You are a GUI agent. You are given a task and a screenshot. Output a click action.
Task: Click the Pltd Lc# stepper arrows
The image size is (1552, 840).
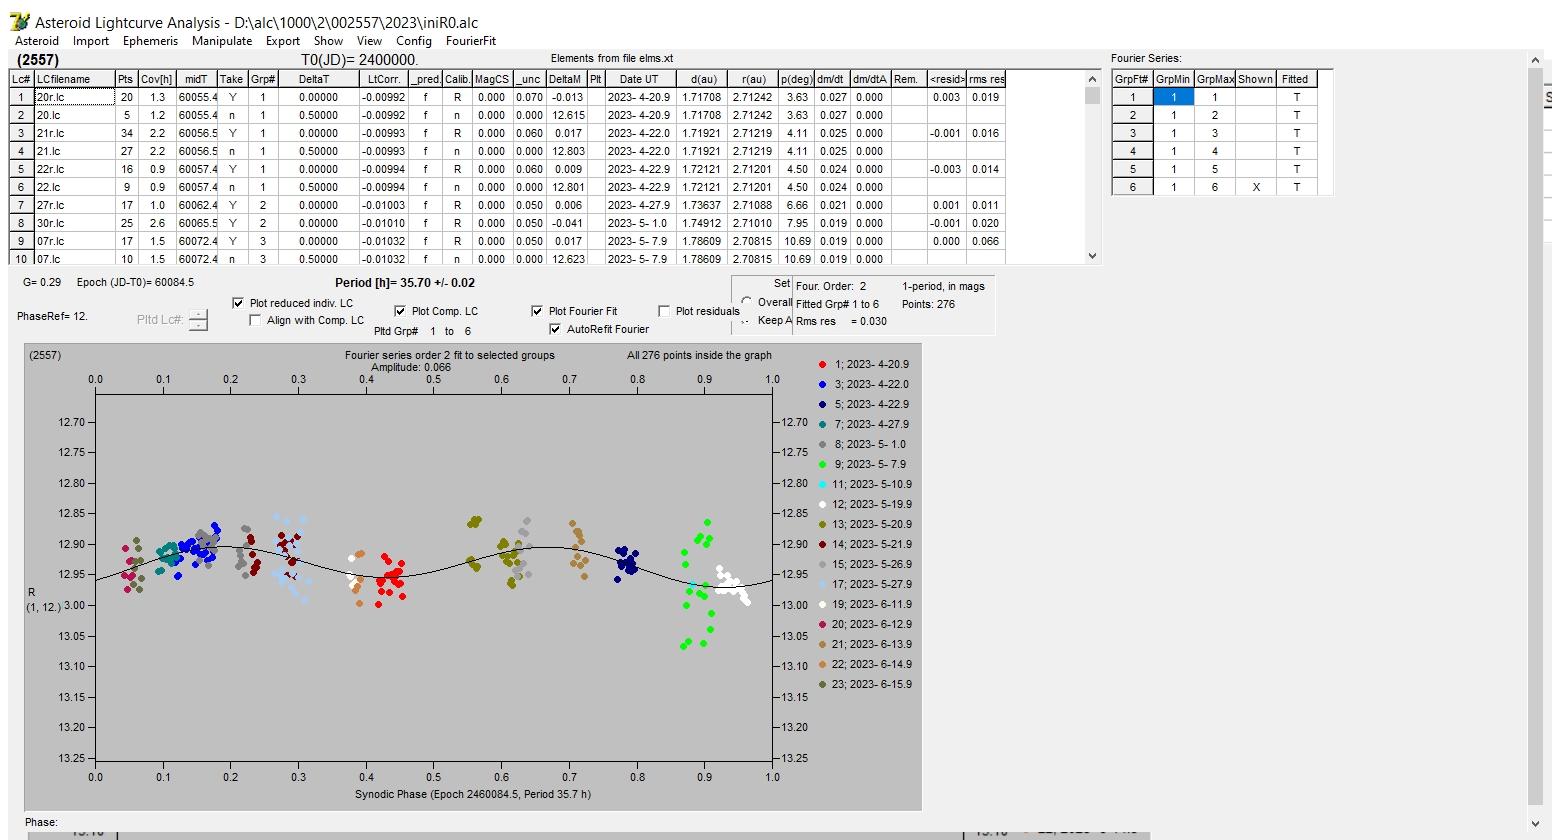click(x=198, y=320)
